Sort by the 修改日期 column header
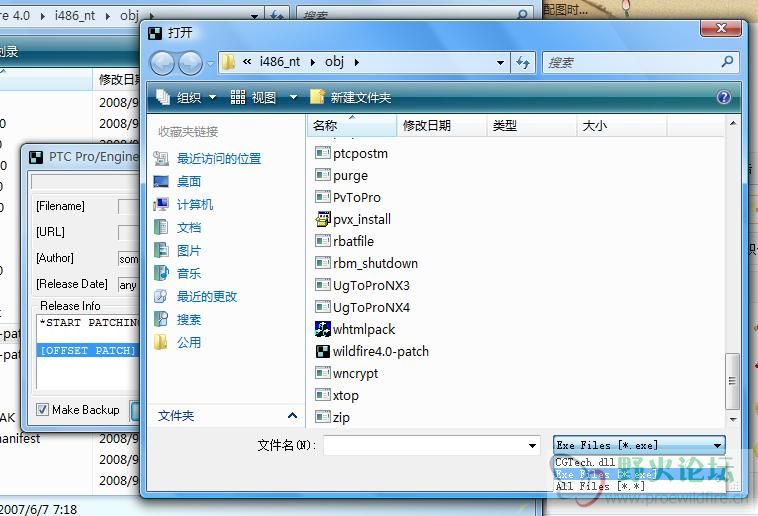The width and height of the screenshot is (758, 516). tap(441, 126)
